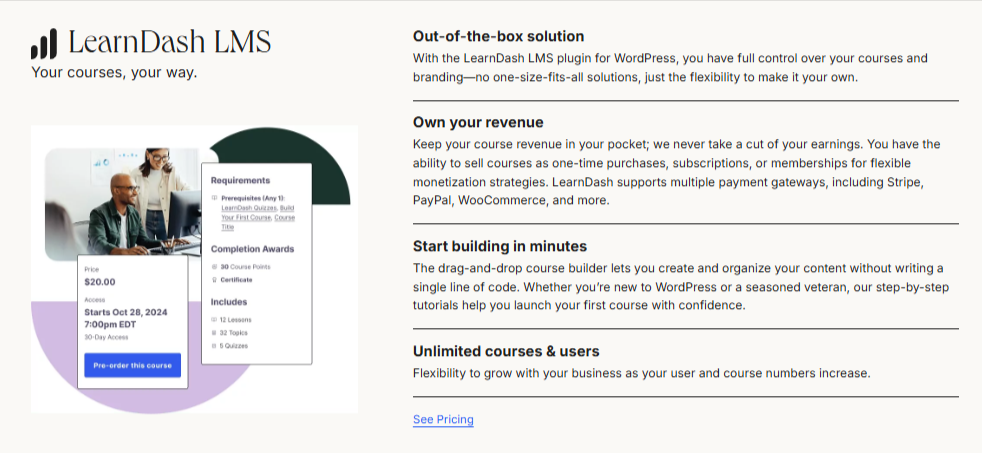
Task: Click the 30 Course Points row
Action: tap(241, 267)
